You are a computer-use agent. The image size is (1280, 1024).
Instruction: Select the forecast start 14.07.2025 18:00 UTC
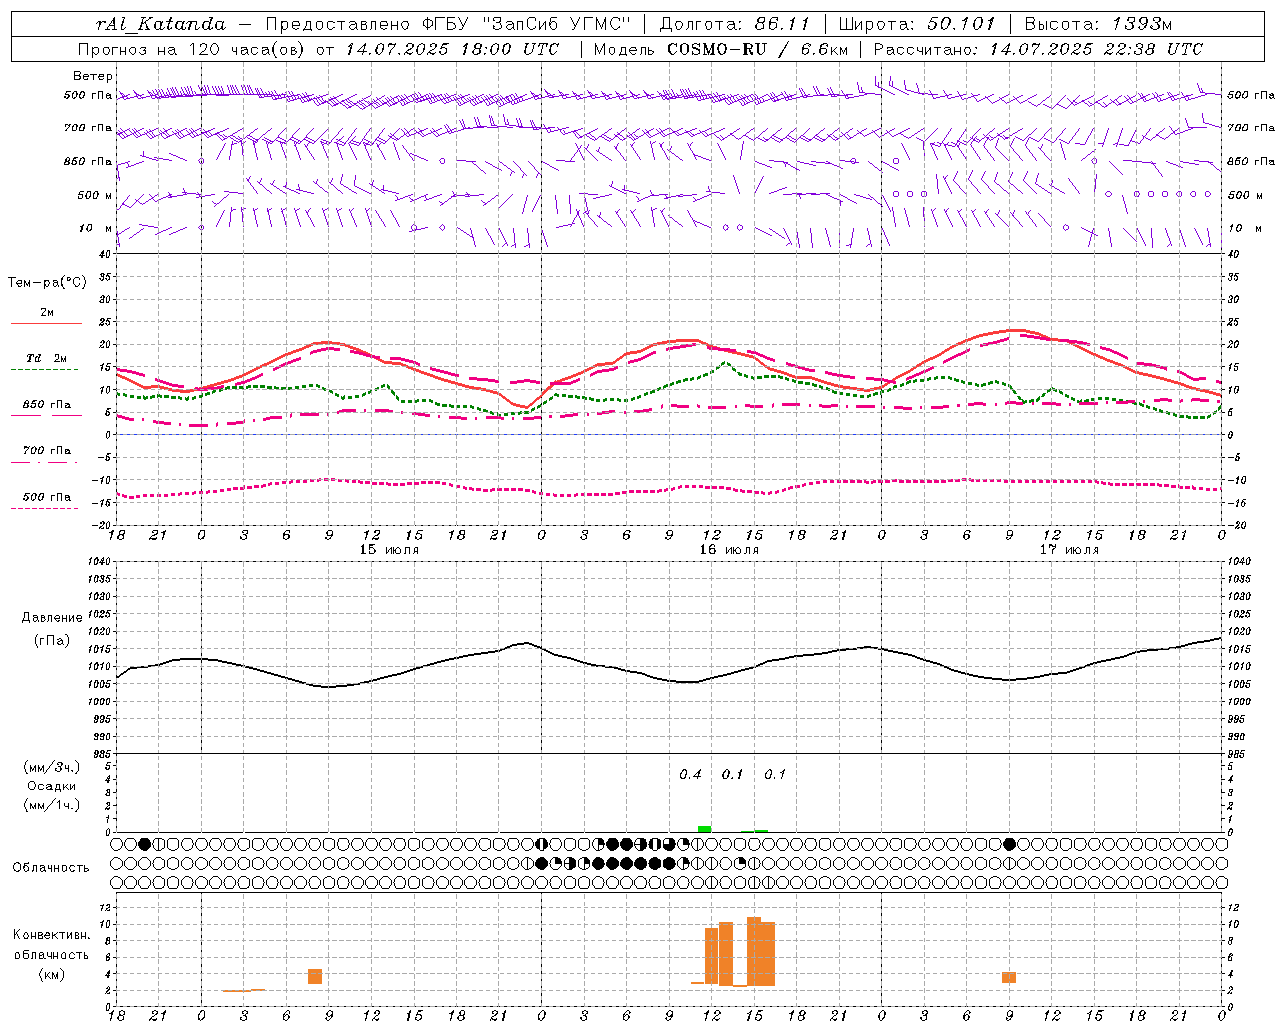pyautogui.click(x=452, y=49)
